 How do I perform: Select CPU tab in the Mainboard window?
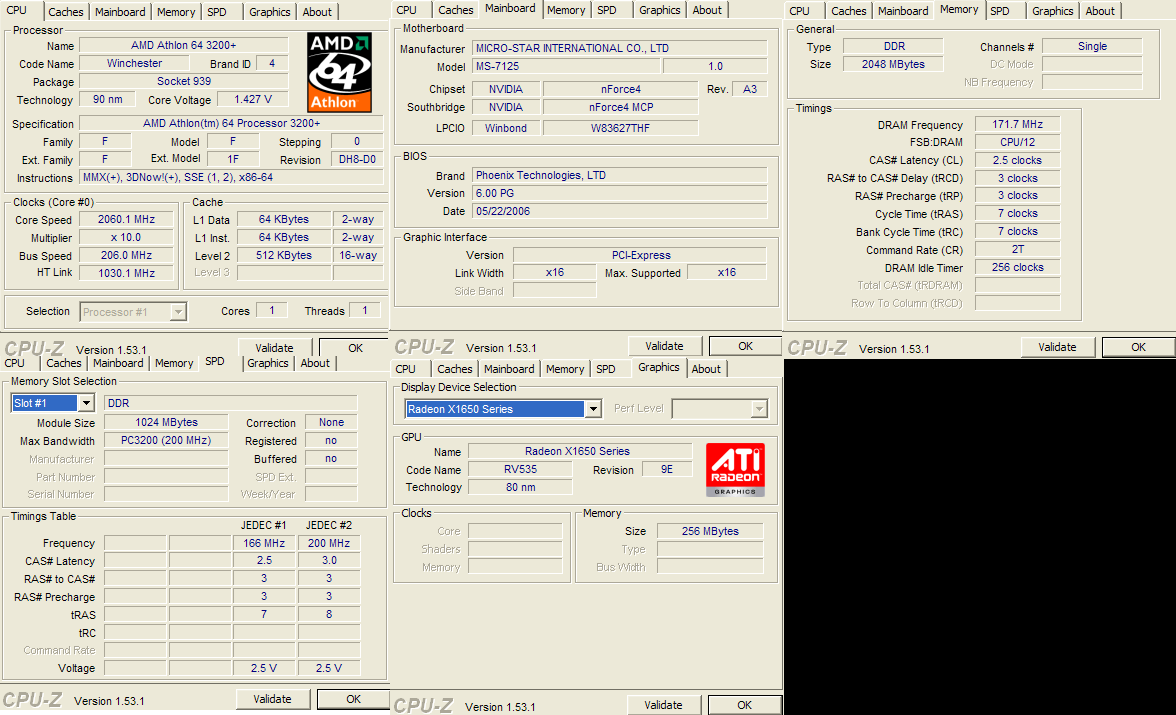[x=406, y=10]
